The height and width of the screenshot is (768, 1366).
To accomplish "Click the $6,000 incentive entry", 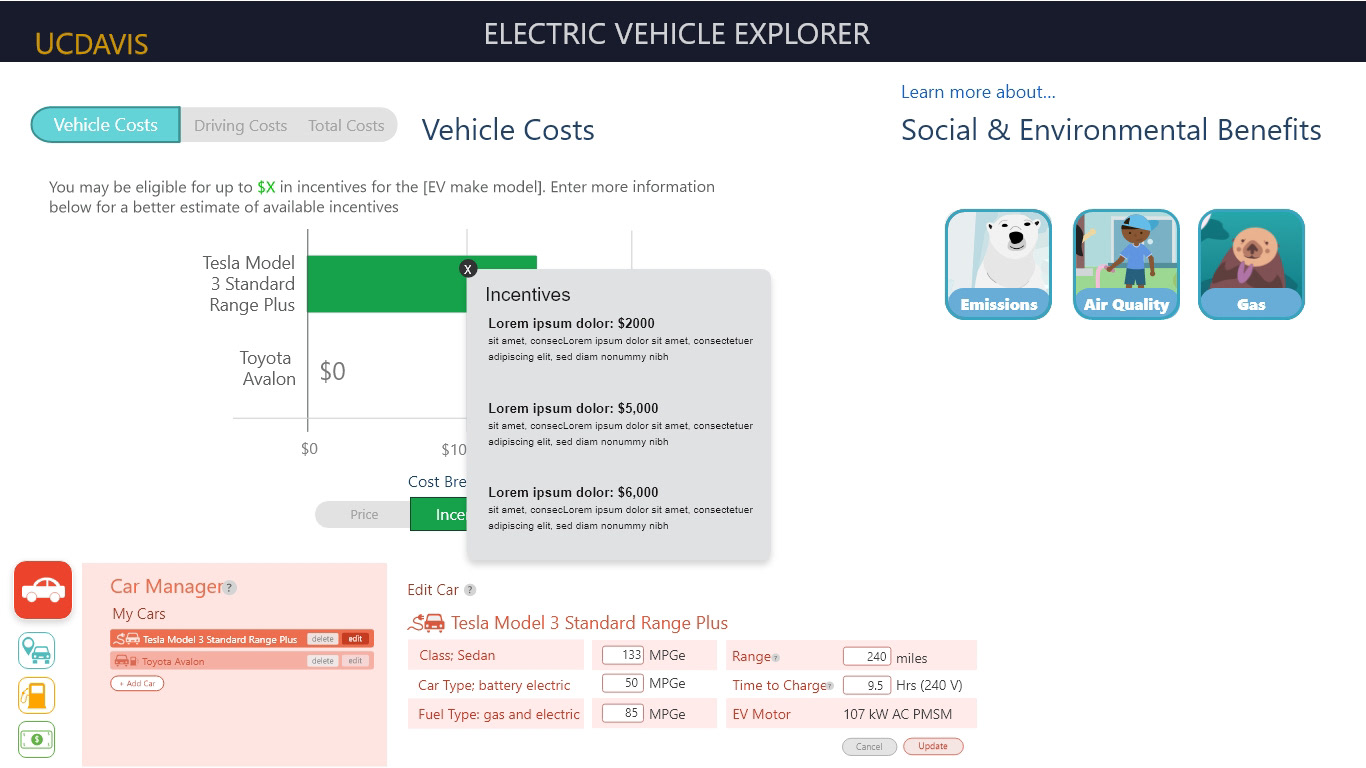I will coord(620,508).
